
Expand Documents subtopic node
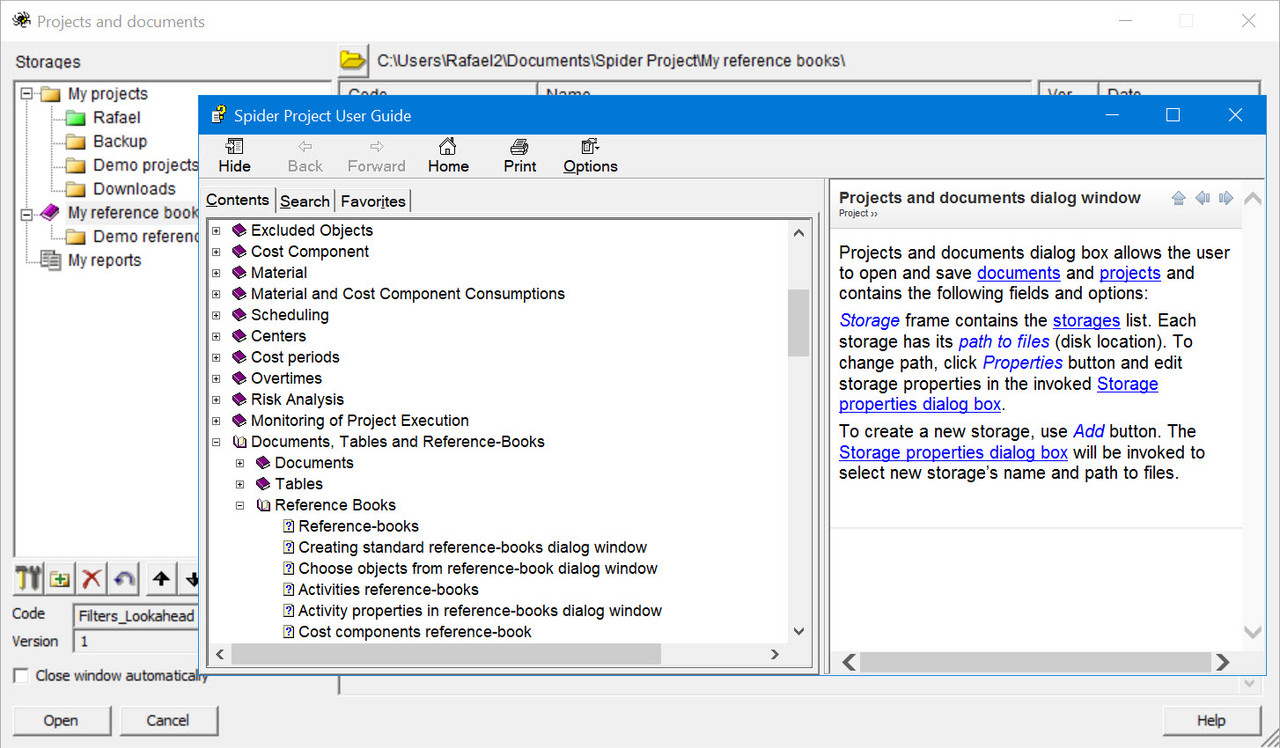click(240, 462)
